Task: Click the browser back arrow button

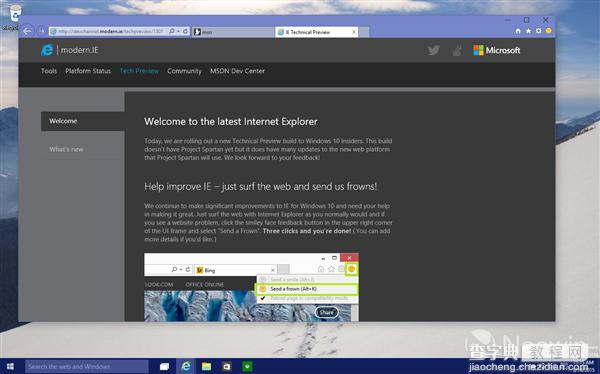Action: pyautogui.click(x=27, y=31)
